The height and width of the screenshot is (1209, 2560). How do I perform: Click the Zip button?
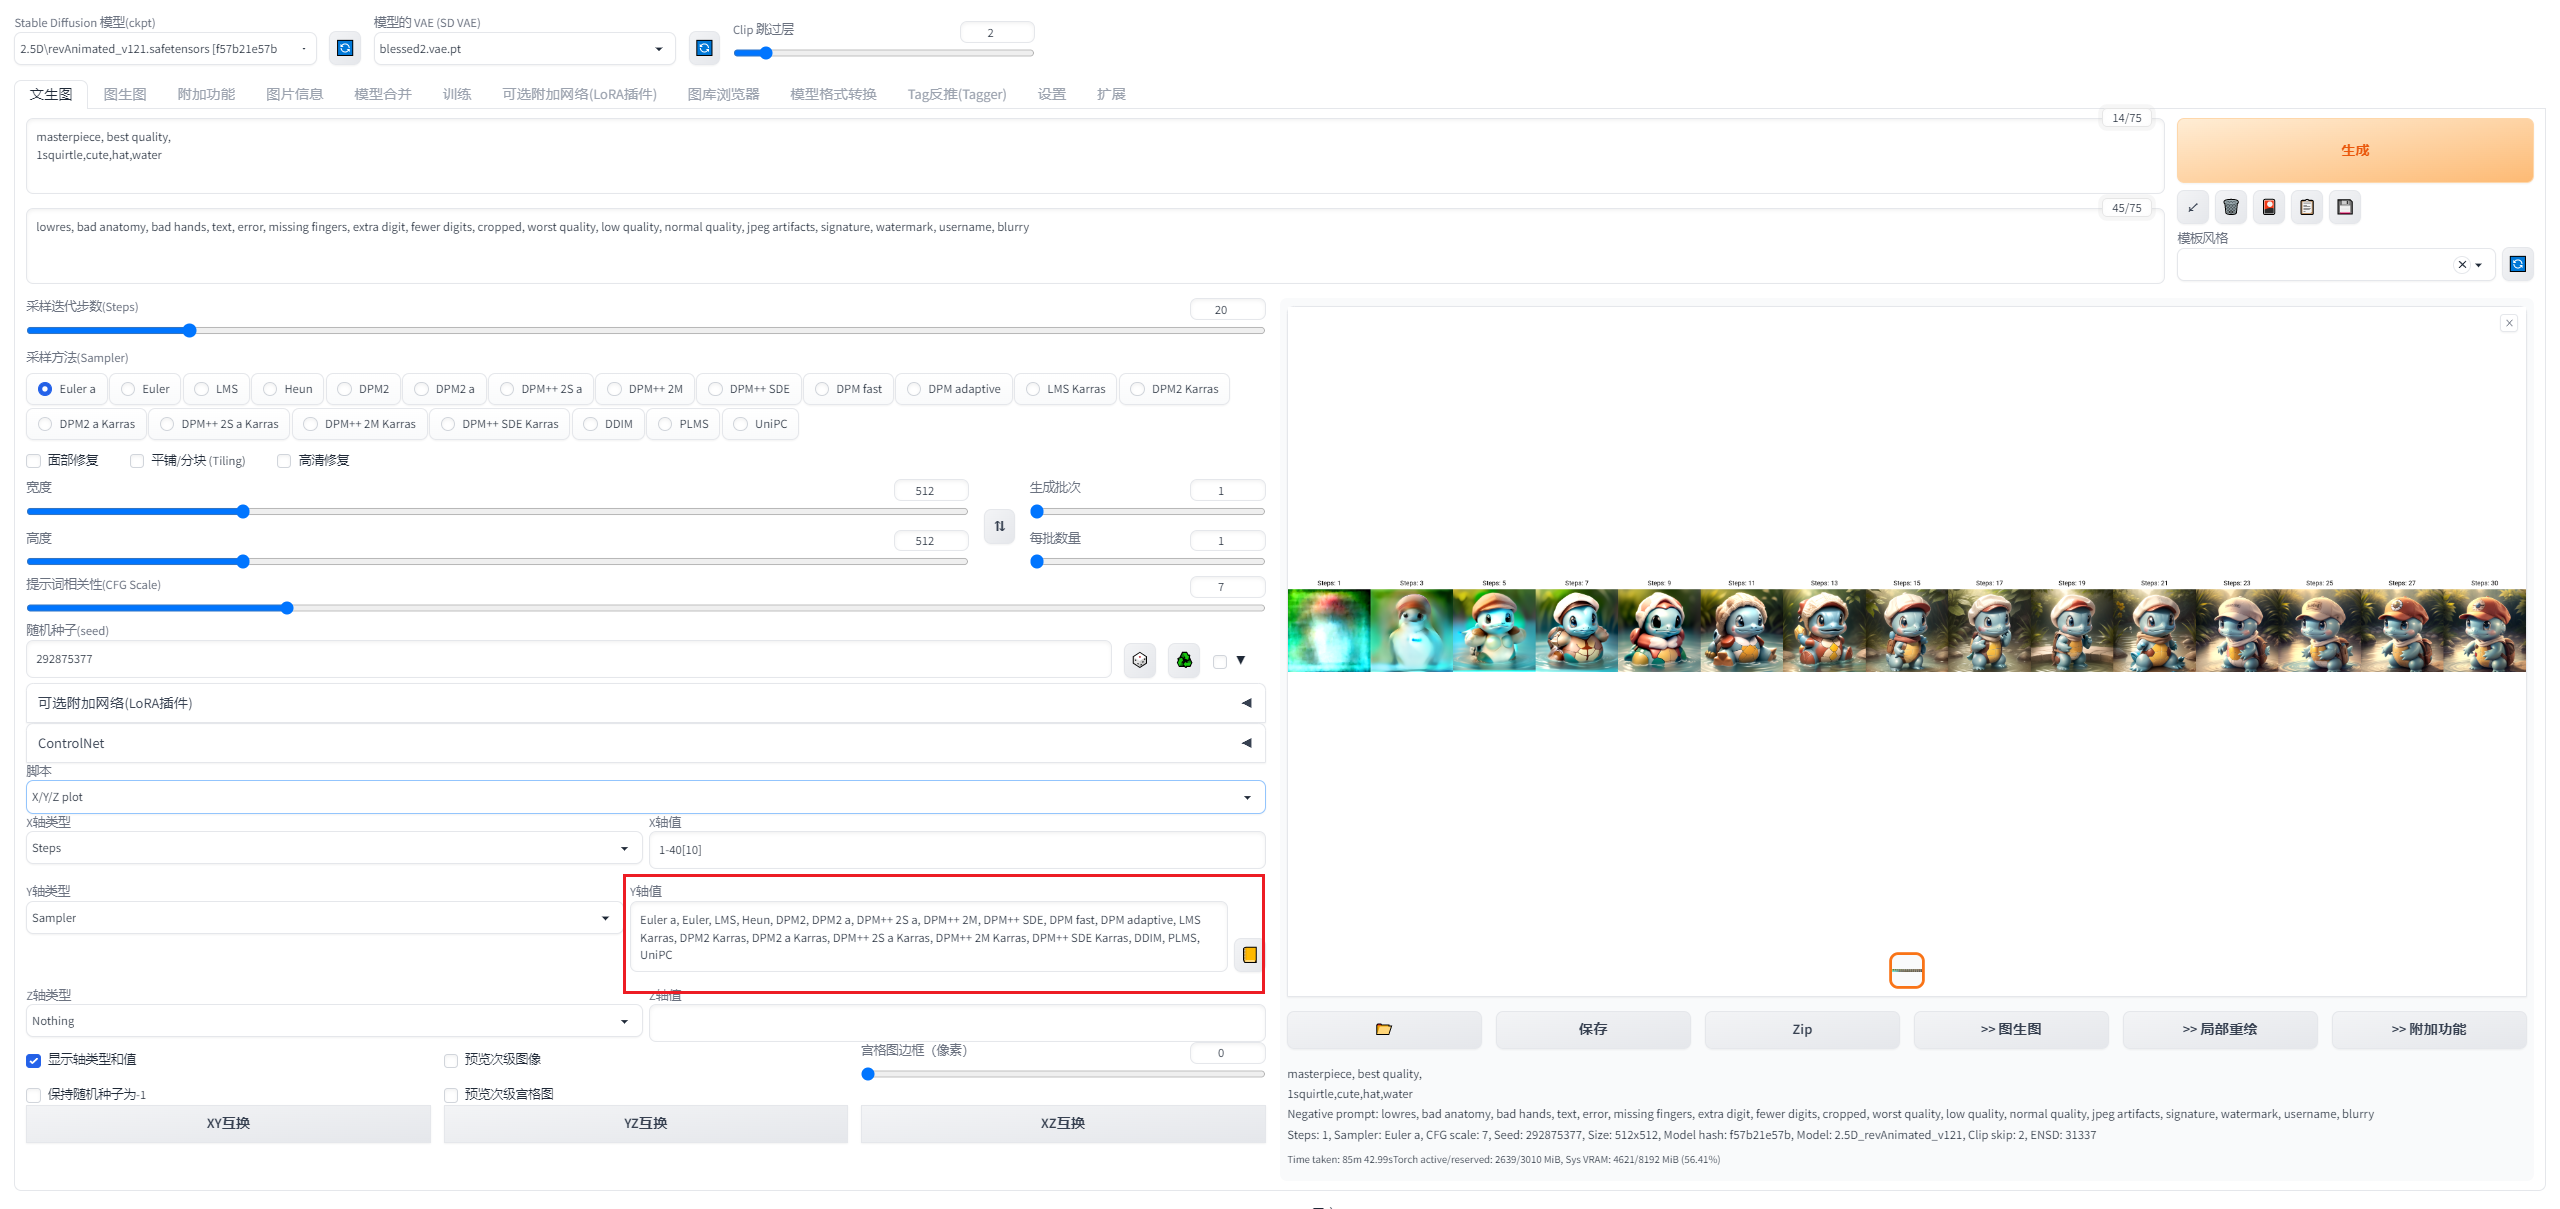pyautogui.click(x=1802, y=1029)
